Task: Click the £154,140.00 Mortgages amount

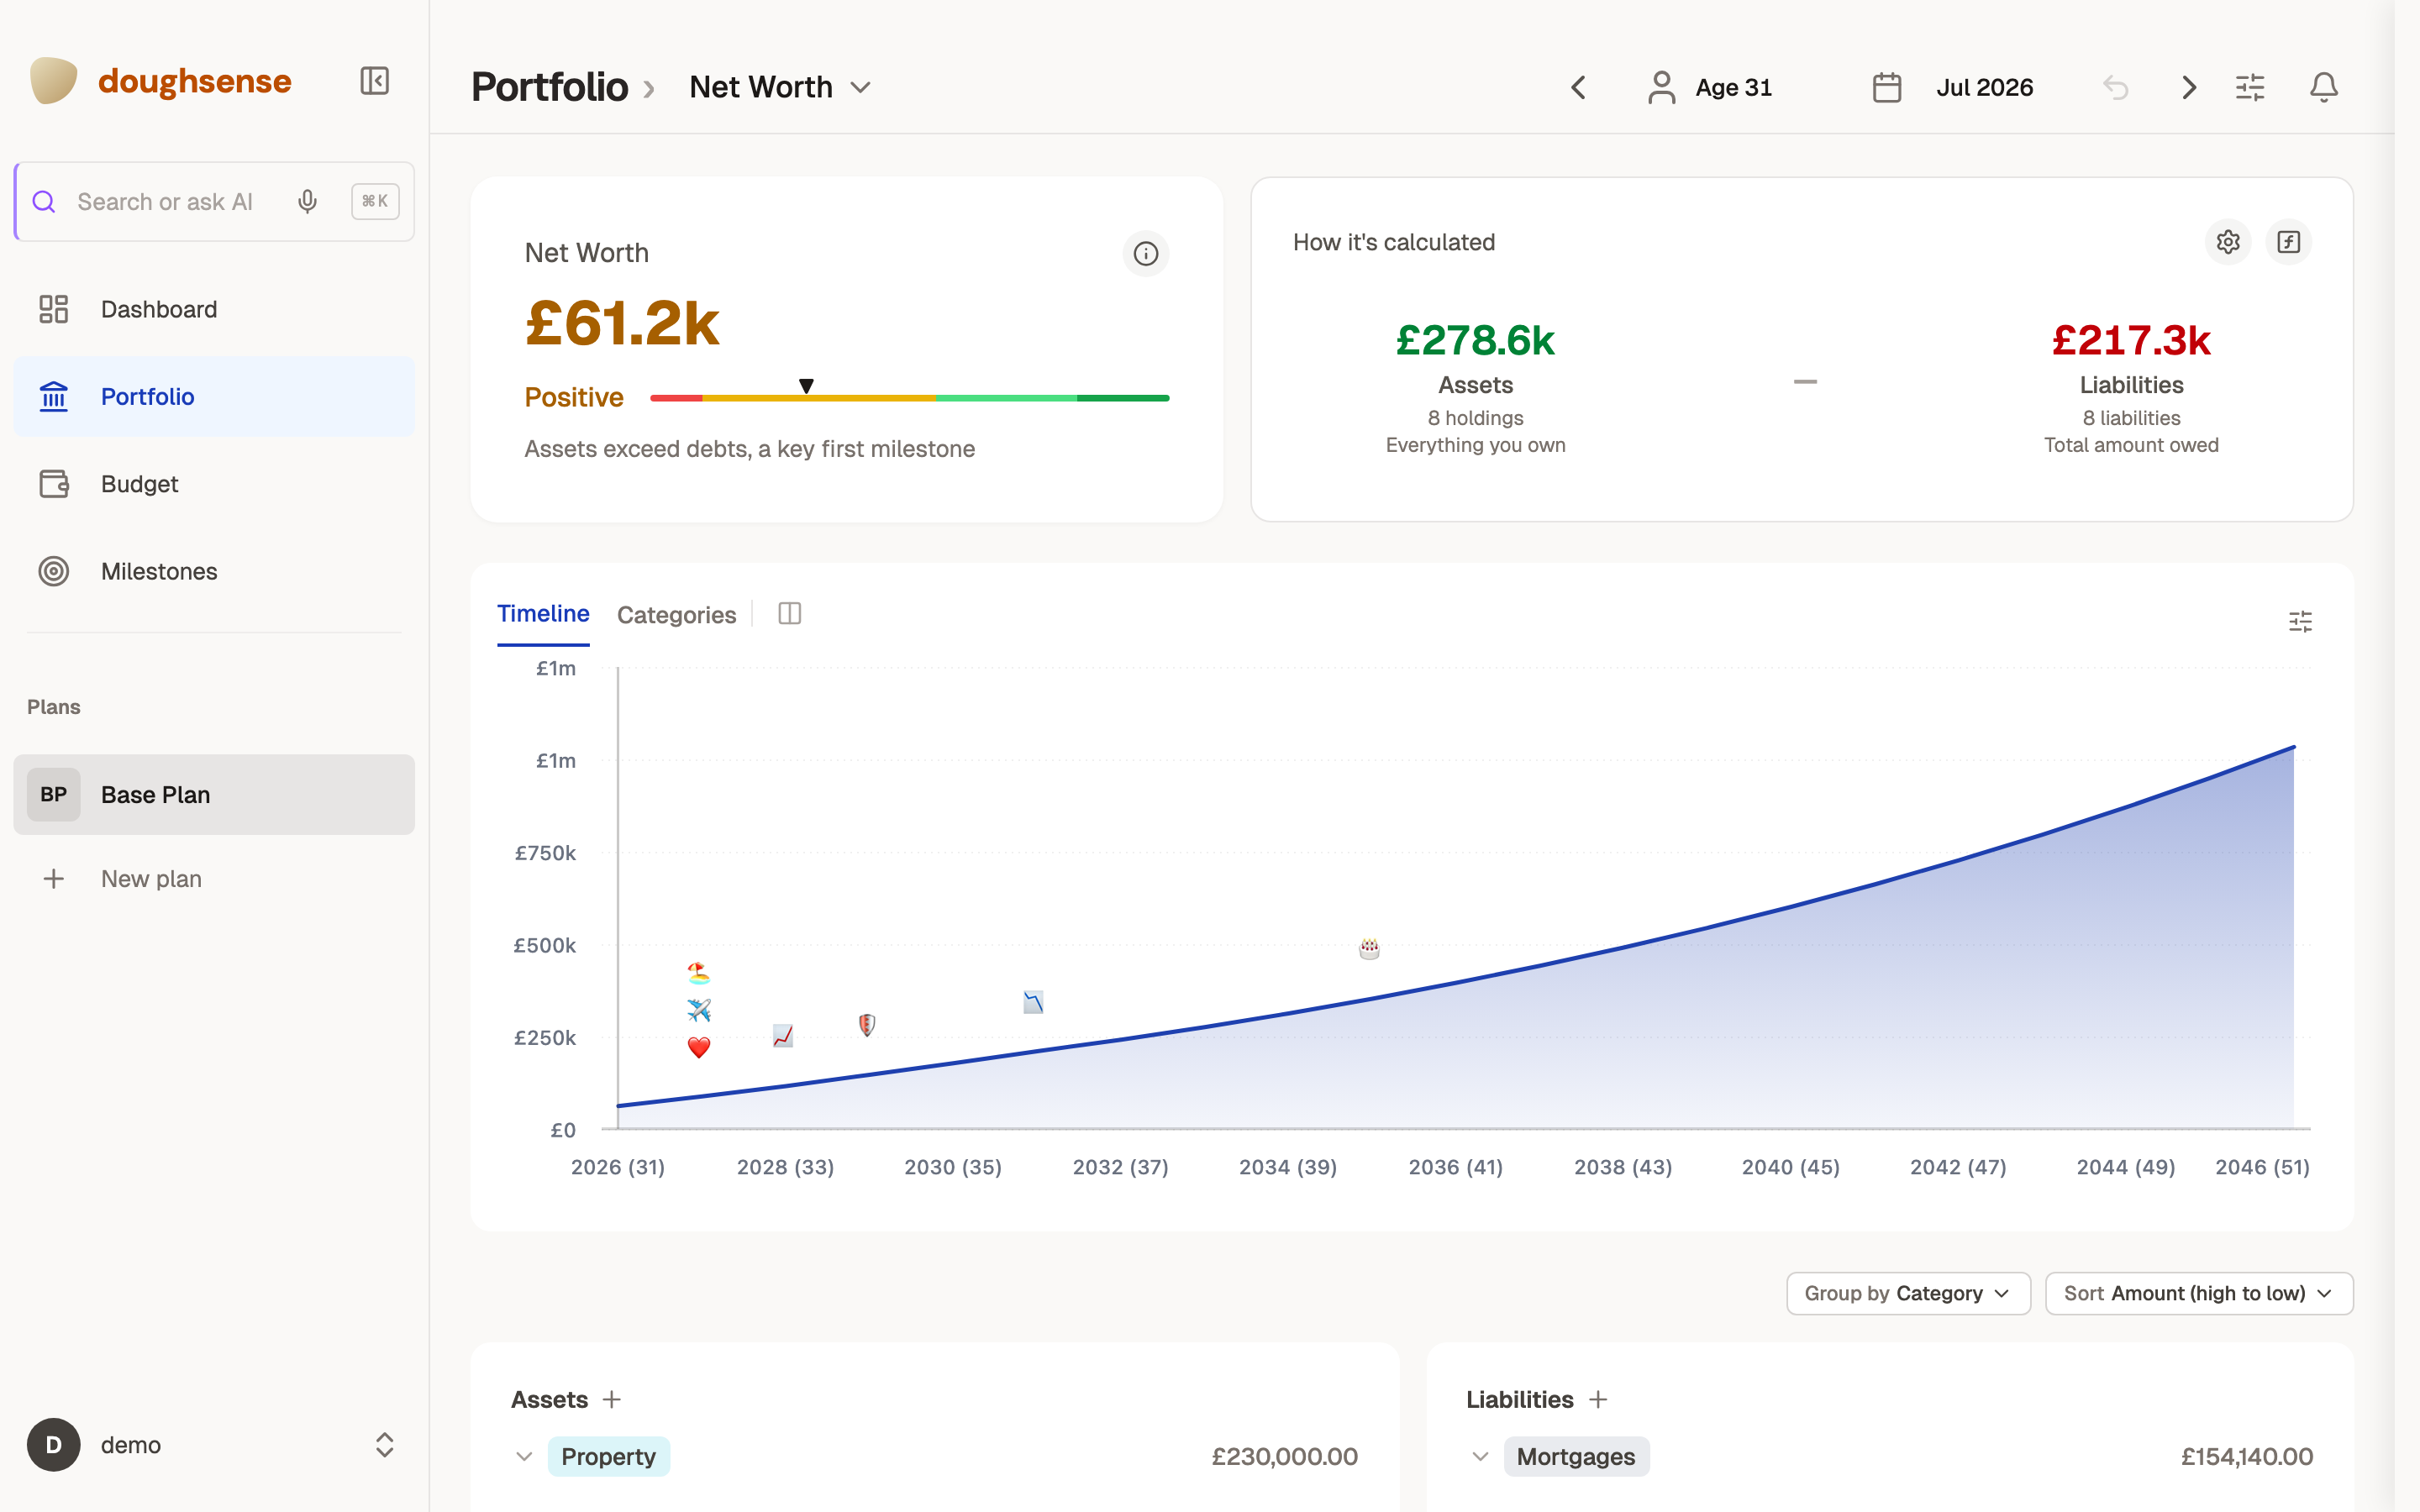Action: pyautogui.click(x=2246, y=1457)
